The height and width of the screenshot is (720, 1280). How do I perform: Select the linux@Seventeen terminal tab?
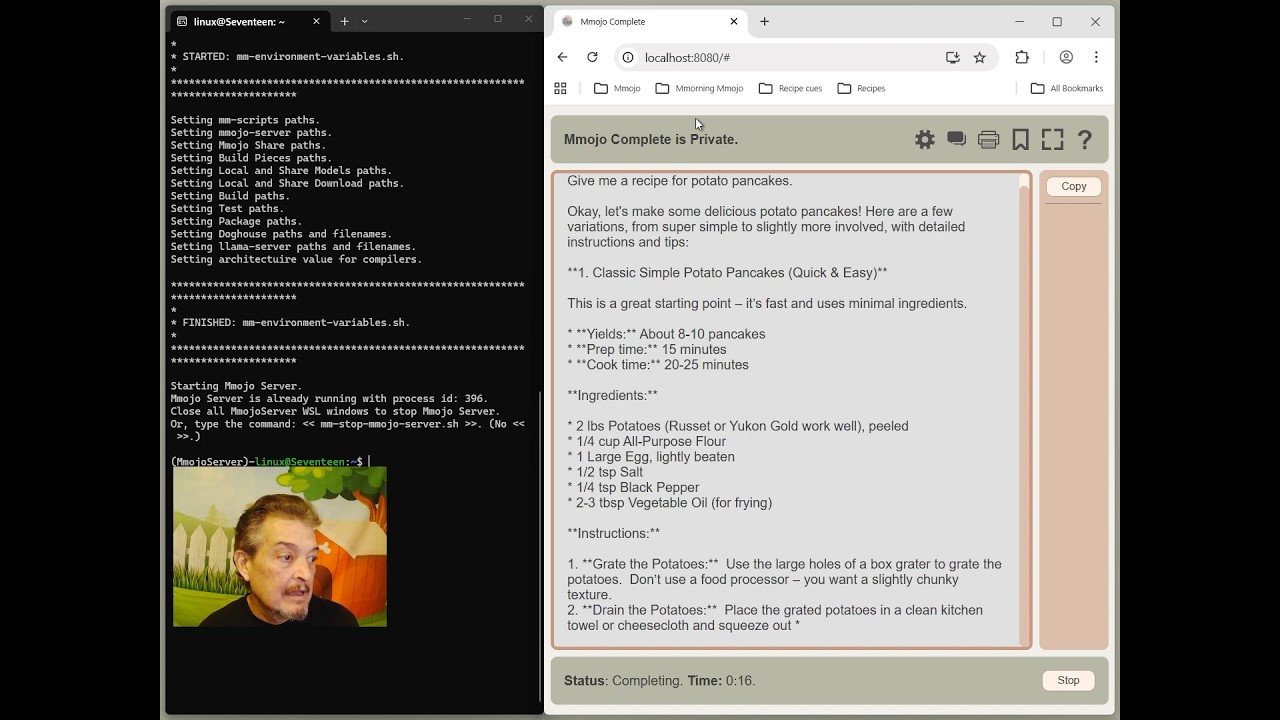point(248,21)
